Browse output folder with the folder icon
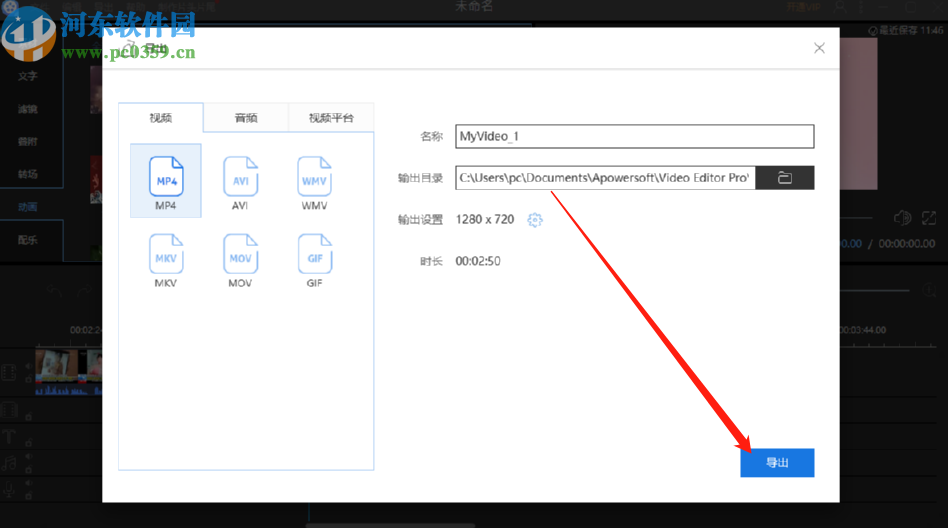The width and height of the screenshot is (948, 528). point(785,178)
